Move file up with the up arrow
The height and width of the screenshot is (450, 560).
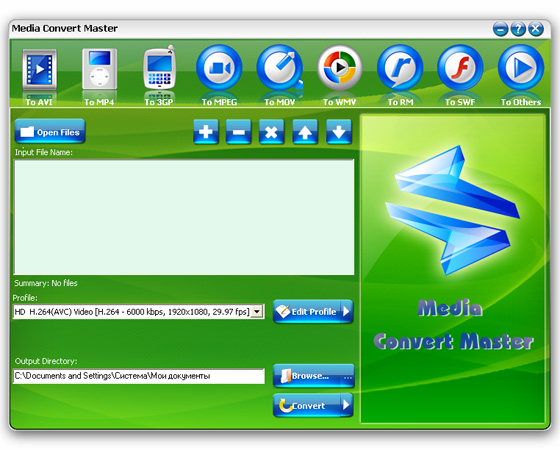click(x=305, y=132)
